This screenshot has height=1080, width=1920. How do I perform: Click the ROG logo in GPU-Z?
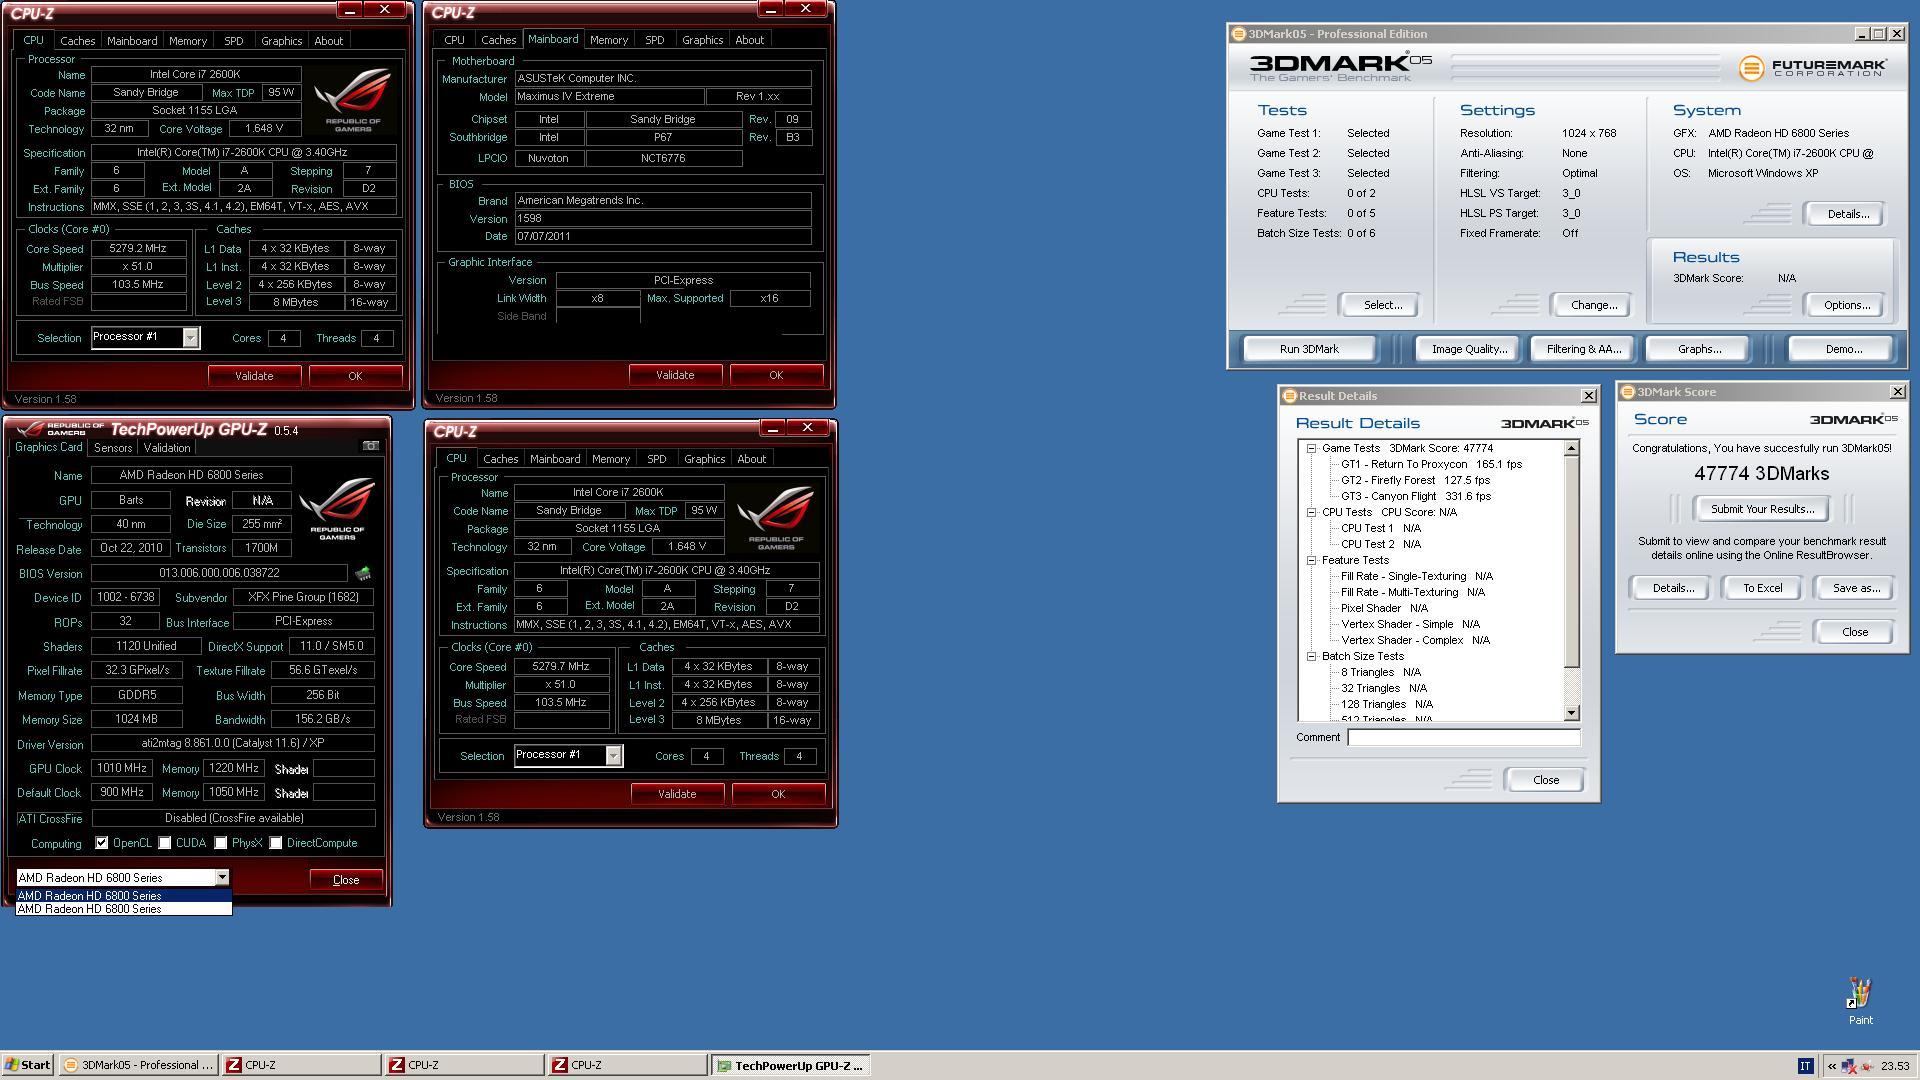tap(337, 509)
